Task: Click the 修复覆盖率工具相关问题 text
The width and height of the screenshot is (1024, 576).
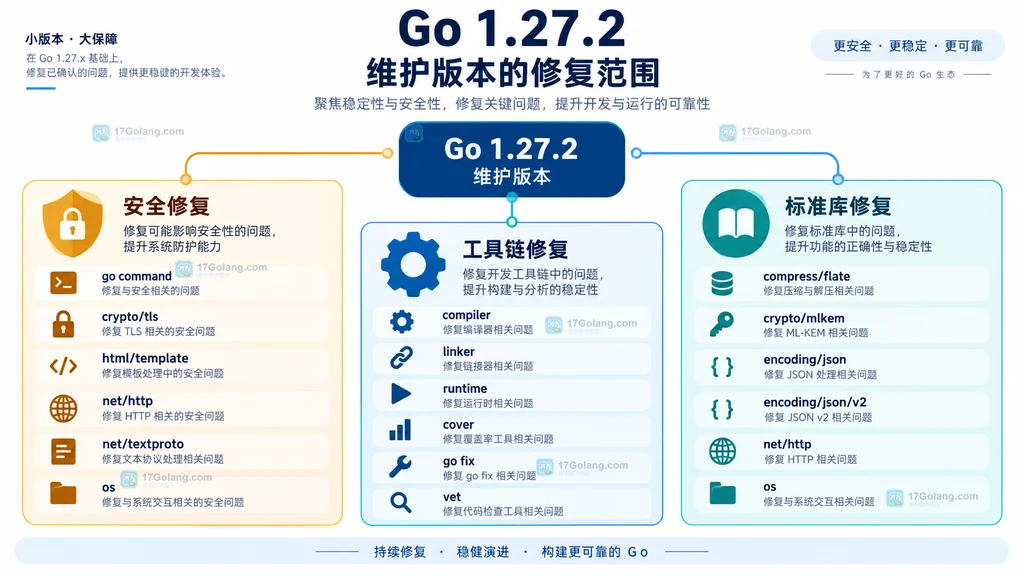Action: pos(498,439)
